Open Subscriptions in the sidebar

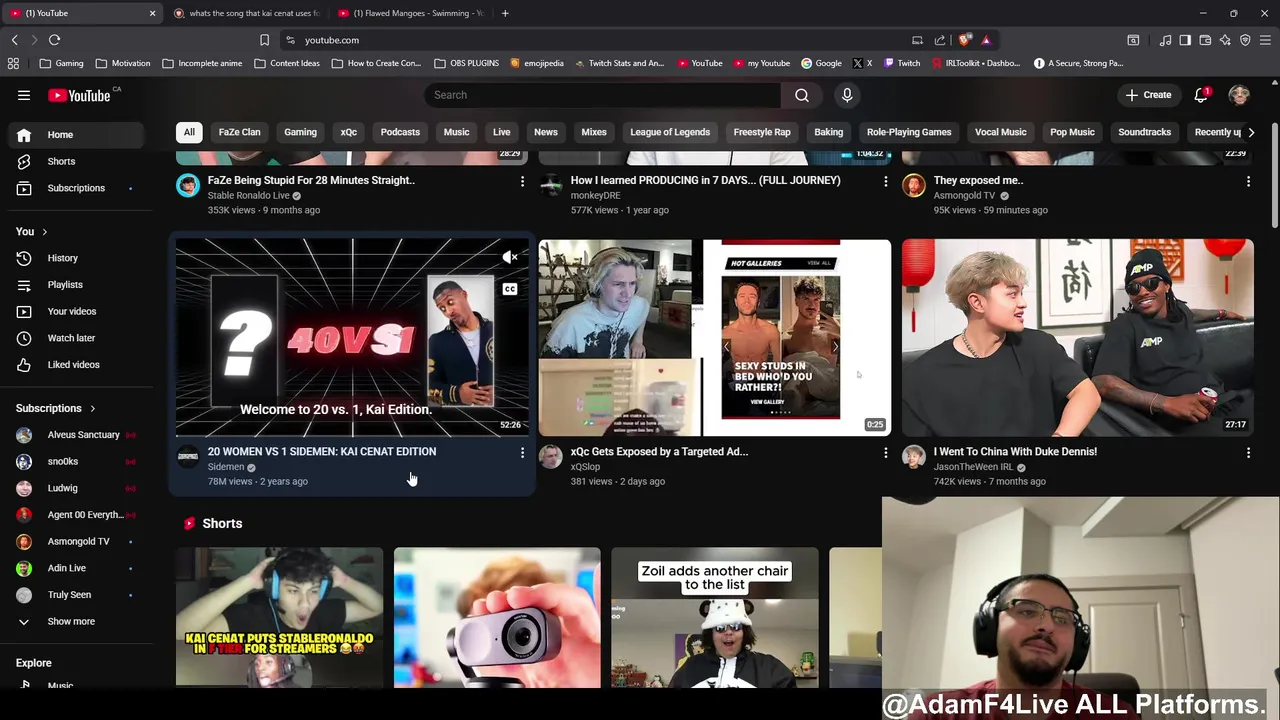[74, 188]
